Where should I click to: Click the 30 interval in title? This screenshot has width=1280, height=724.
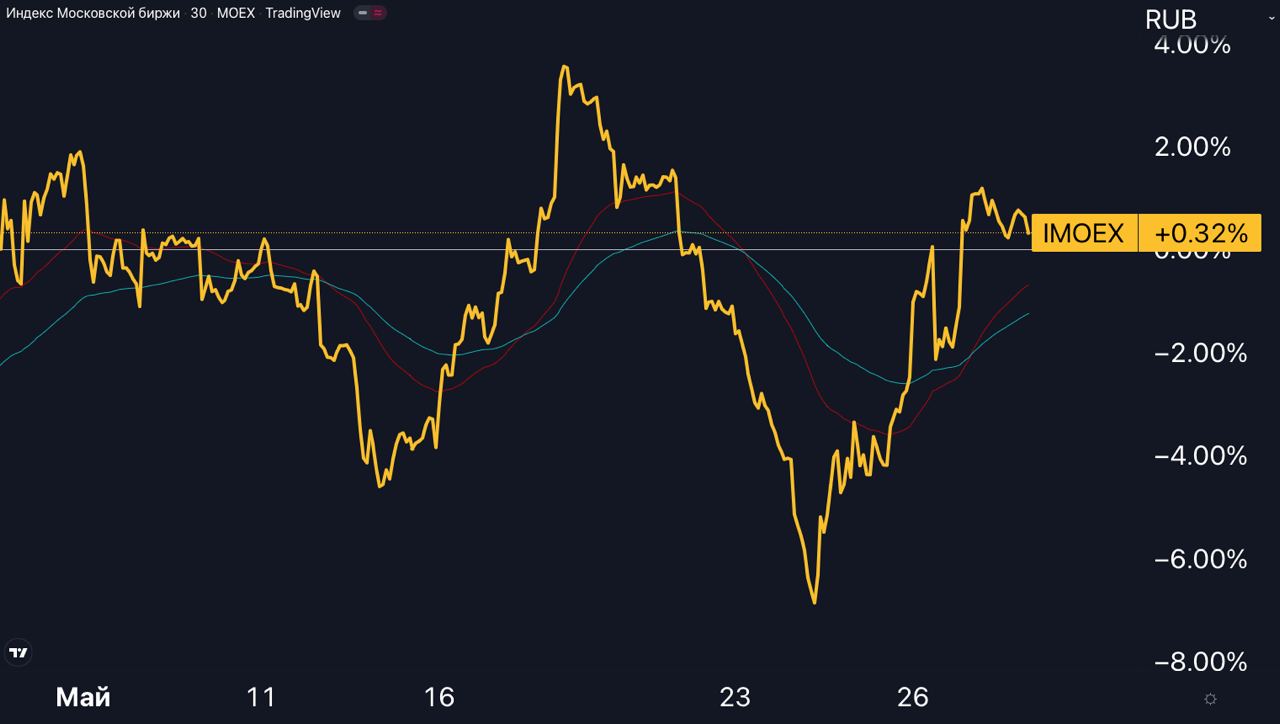click(198, 13)
